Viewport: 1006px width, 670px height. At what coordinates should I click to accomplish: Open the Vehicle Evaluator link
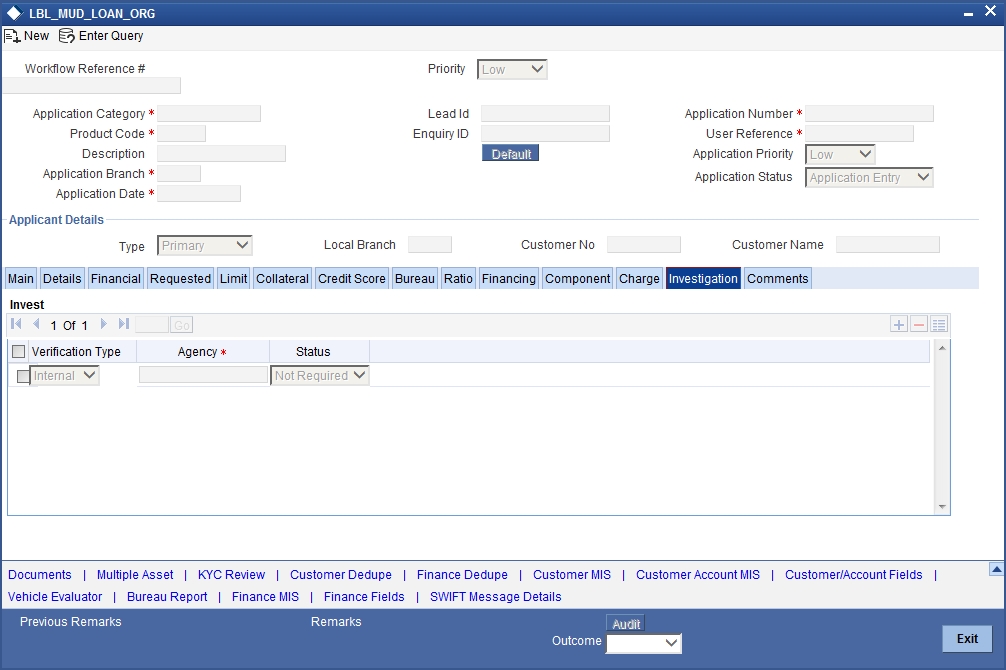pyautogui.click(x=55, y=596)
